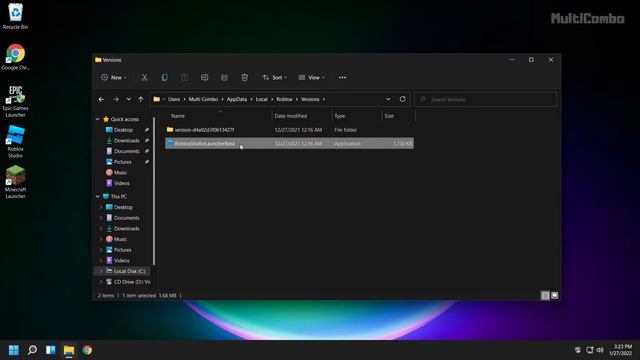Select Local in the address path

click(x=262, y=99)
